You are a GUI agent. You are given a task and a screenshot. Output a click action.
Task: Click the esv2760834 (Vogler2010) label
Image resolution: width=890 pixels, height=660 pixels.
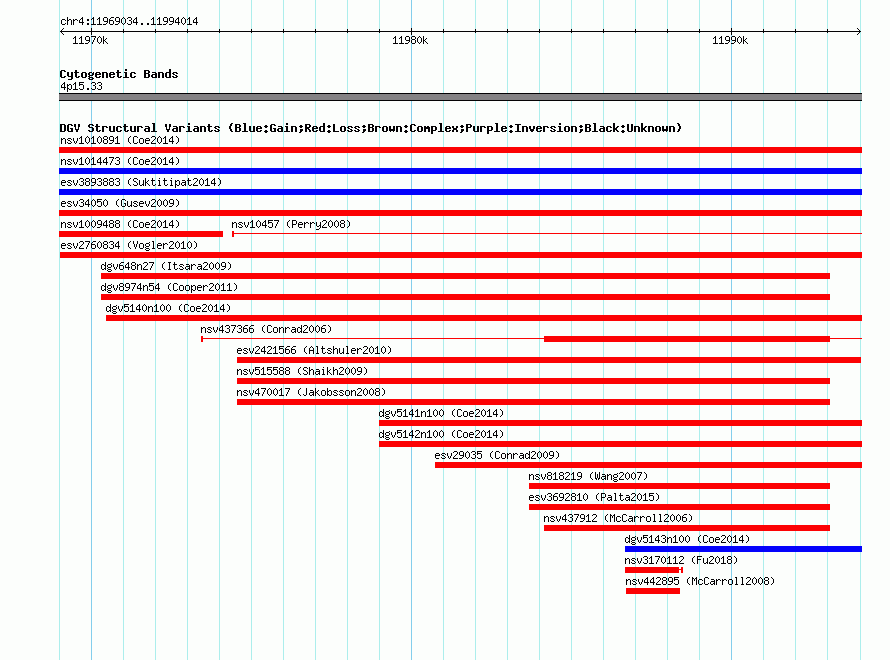pyautogui.click(x=129, y=245)
